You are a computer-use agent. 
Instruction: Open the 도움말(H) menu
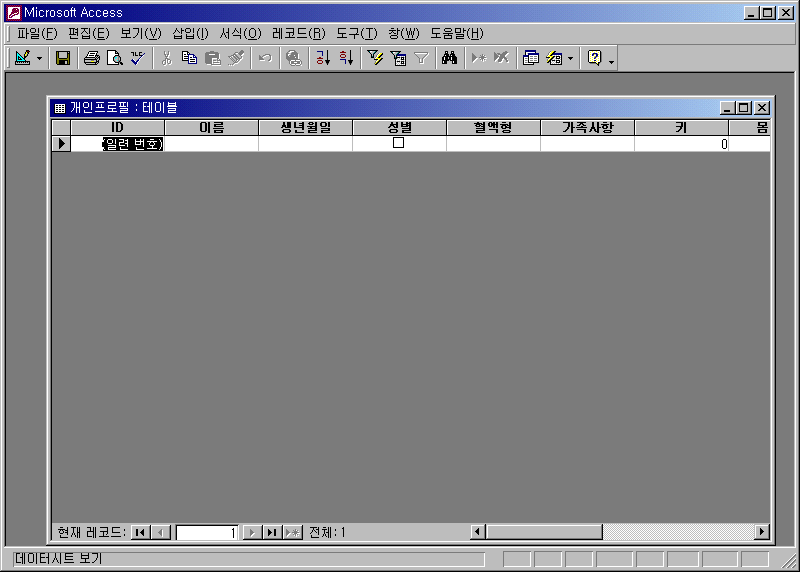(457, 34)
